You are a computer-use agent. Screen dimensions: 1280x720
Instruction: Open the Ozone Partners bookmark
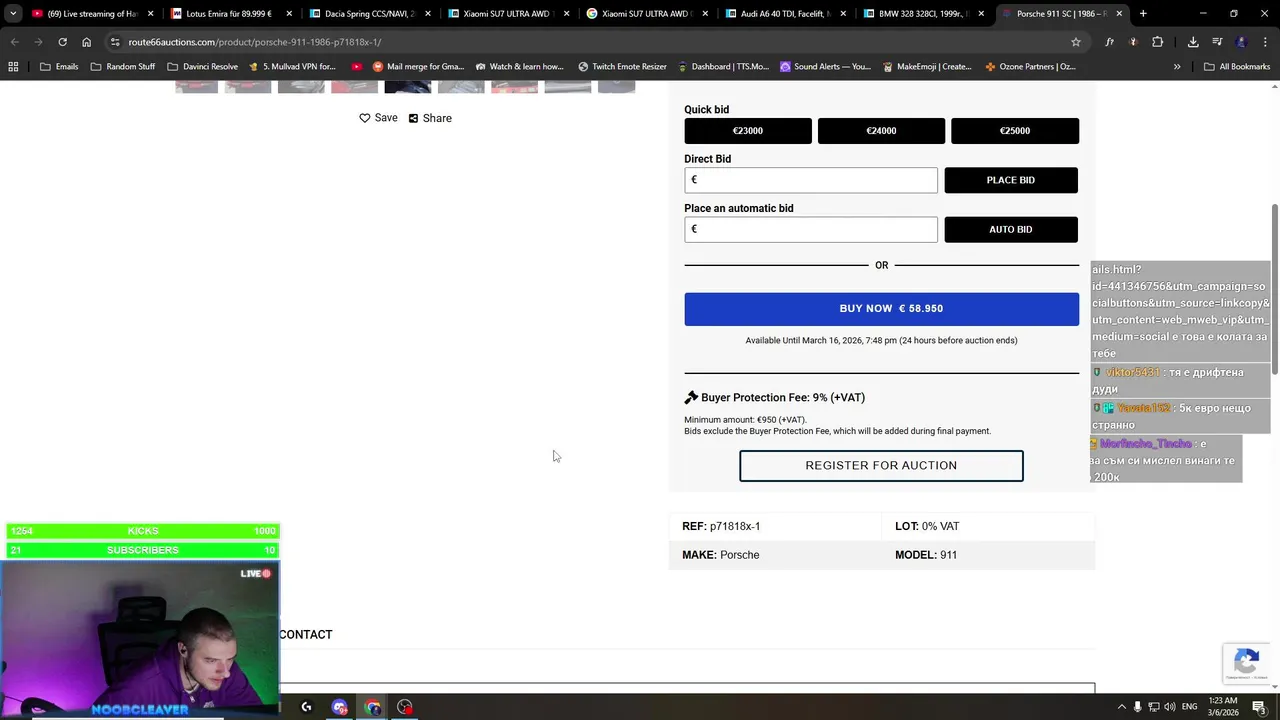[x=1030, y=66]
